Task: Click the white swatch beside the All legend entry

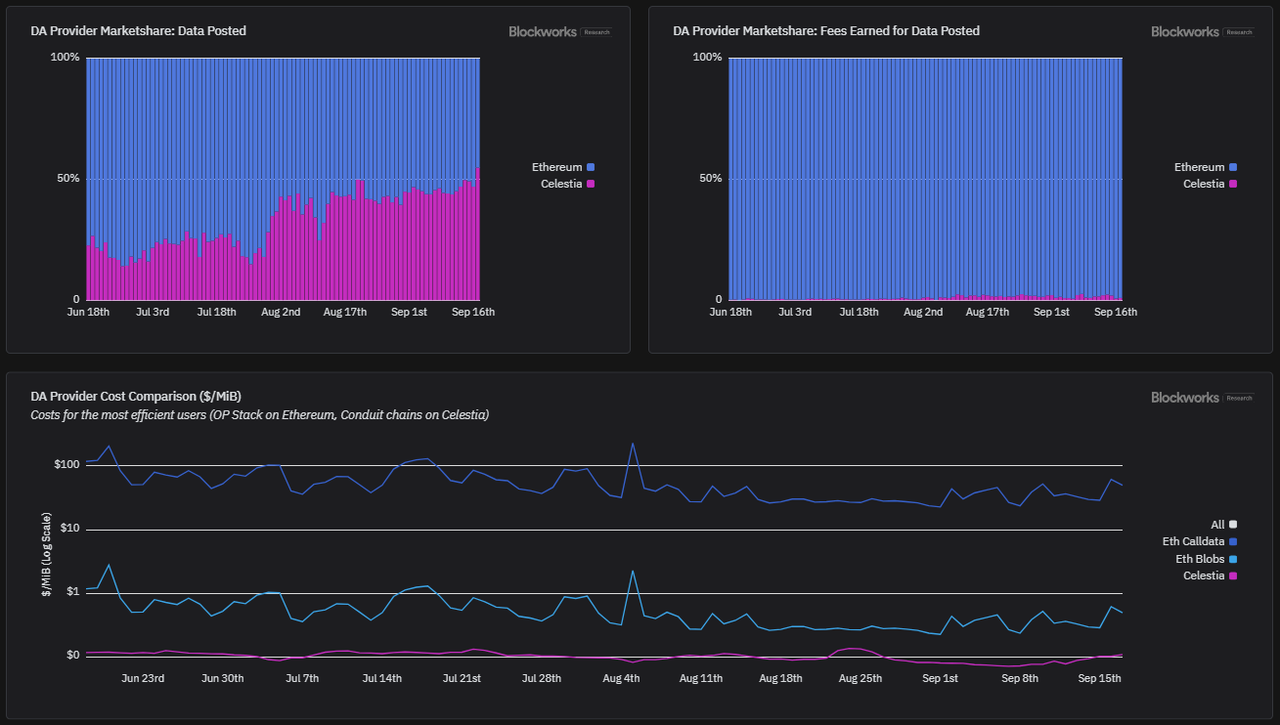Action: [x=1233, y=524]
